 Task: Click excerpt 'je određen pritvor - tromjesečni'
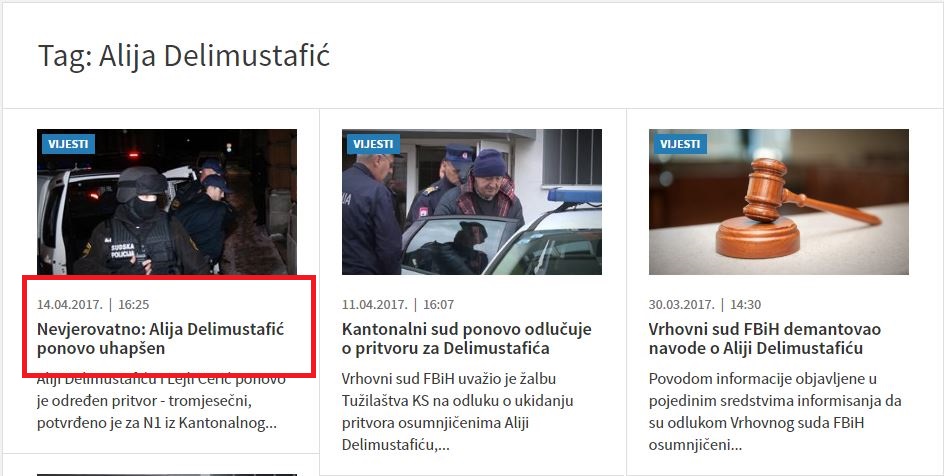(144, 401)
